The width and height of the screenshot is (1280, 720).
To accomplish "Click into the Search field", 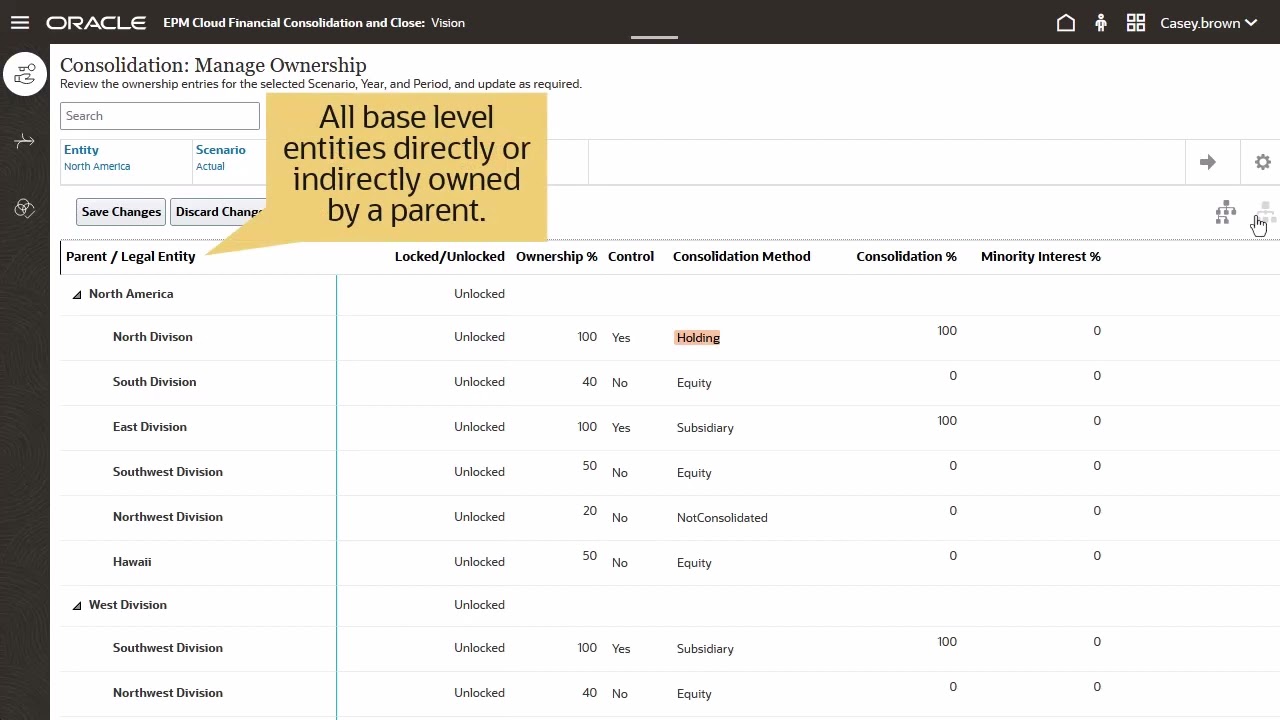I will [160, 116].
